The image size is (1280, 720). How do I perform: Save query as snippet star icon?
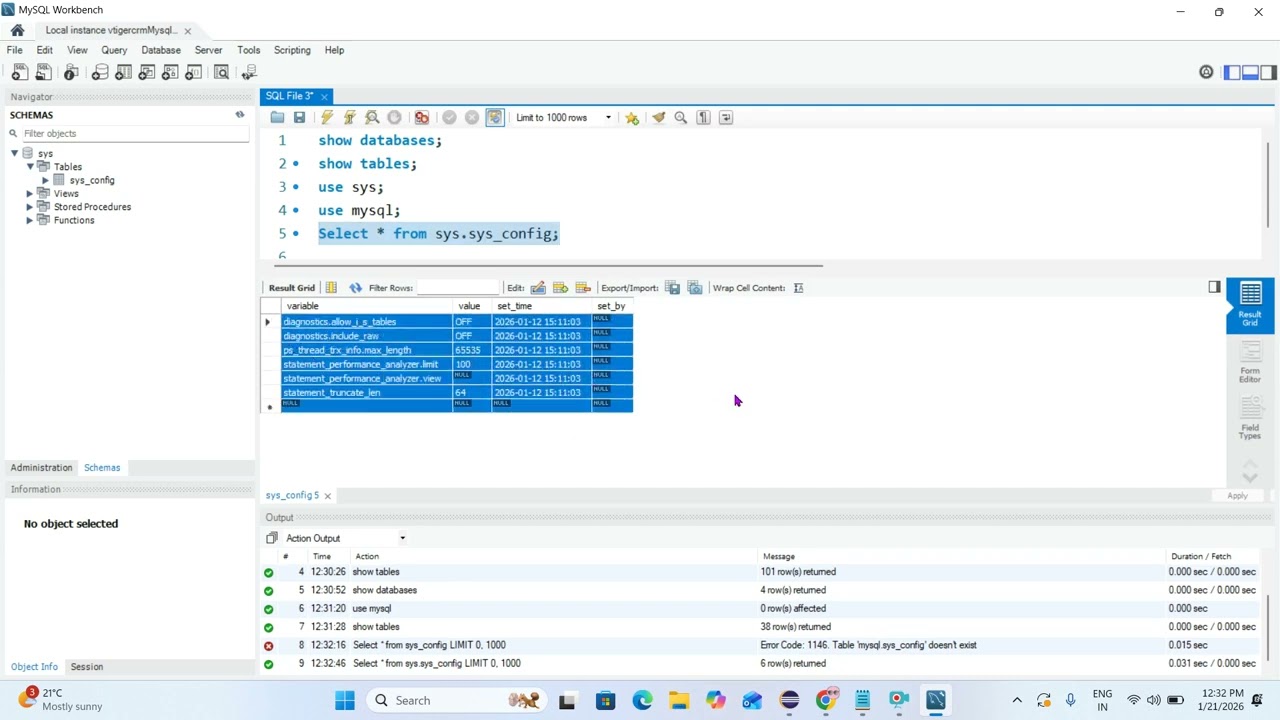pos(632,118)
